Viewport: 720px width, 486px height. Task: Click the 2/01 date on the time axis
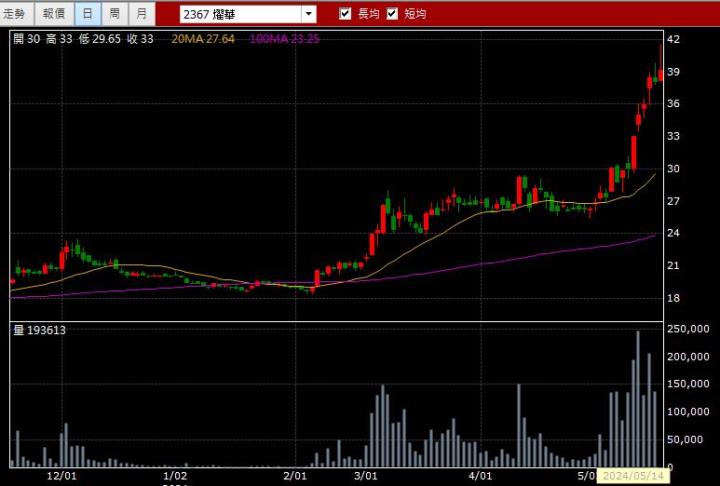click(294, 477)
